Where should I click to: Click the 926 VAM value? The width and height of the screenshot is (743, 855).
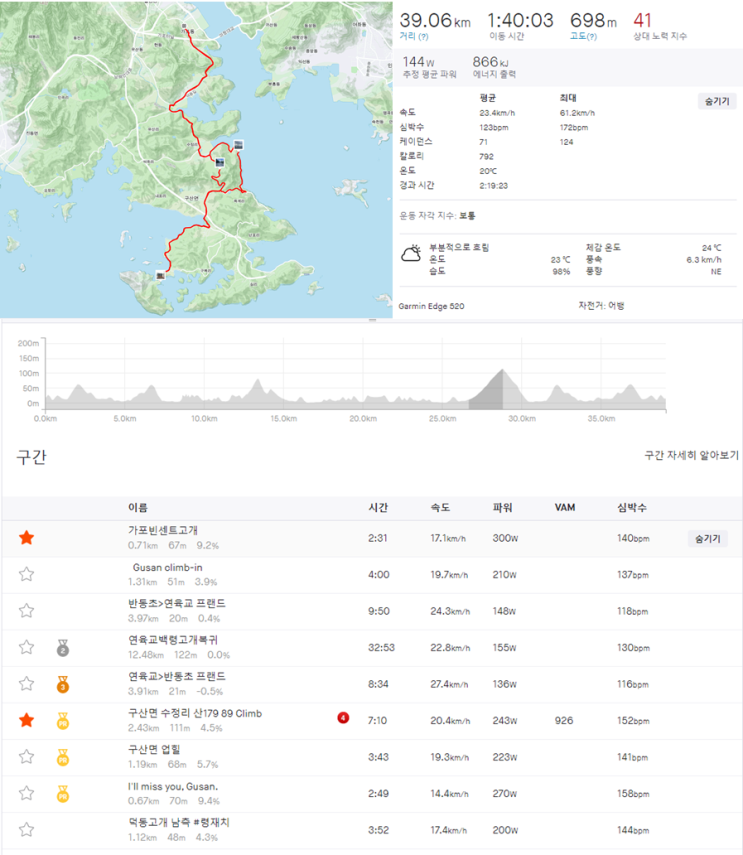pyautogui.click(x=564, y=721)
